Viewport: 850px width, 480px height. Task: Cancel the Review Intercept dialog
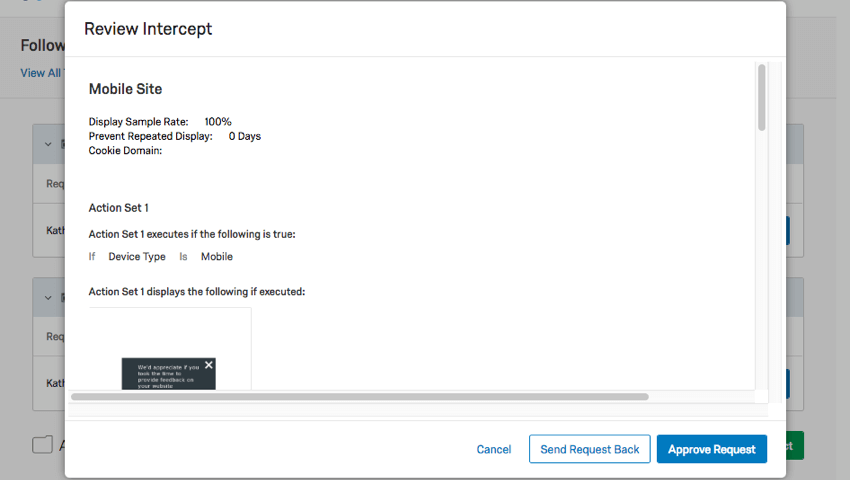coord(494,450)
